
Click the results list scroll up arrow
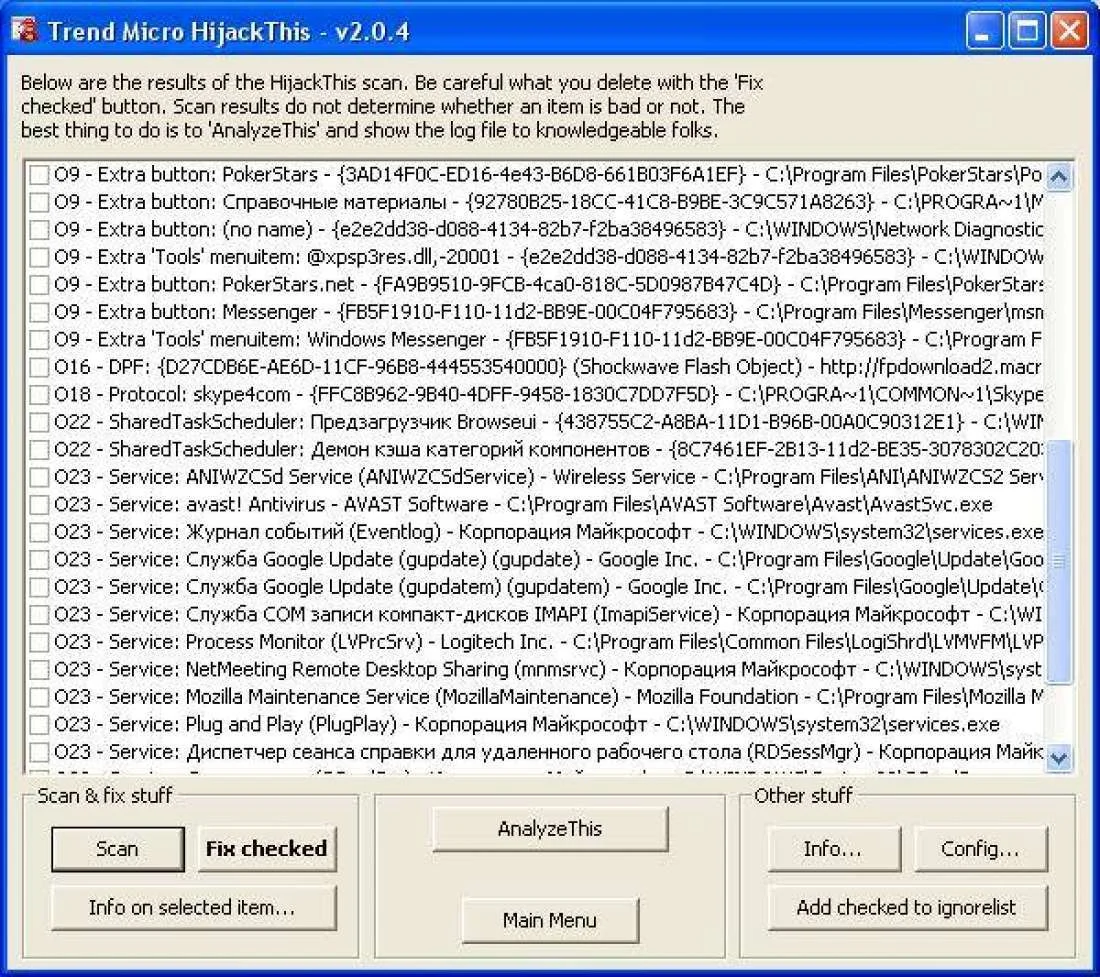coord(1059,175)
